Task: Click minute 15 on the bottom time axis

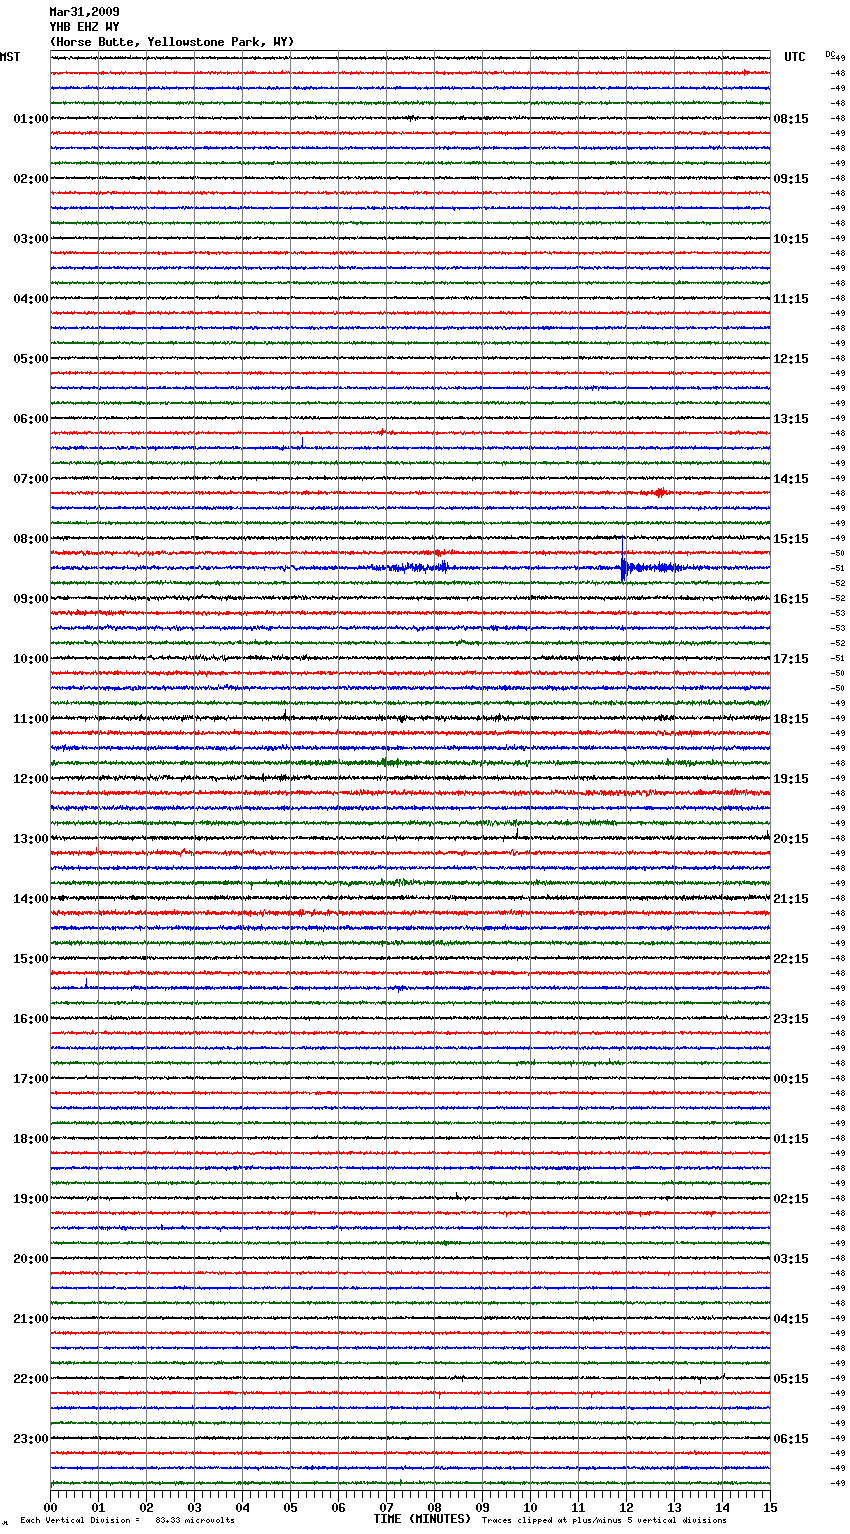Action: point(770,1507)
